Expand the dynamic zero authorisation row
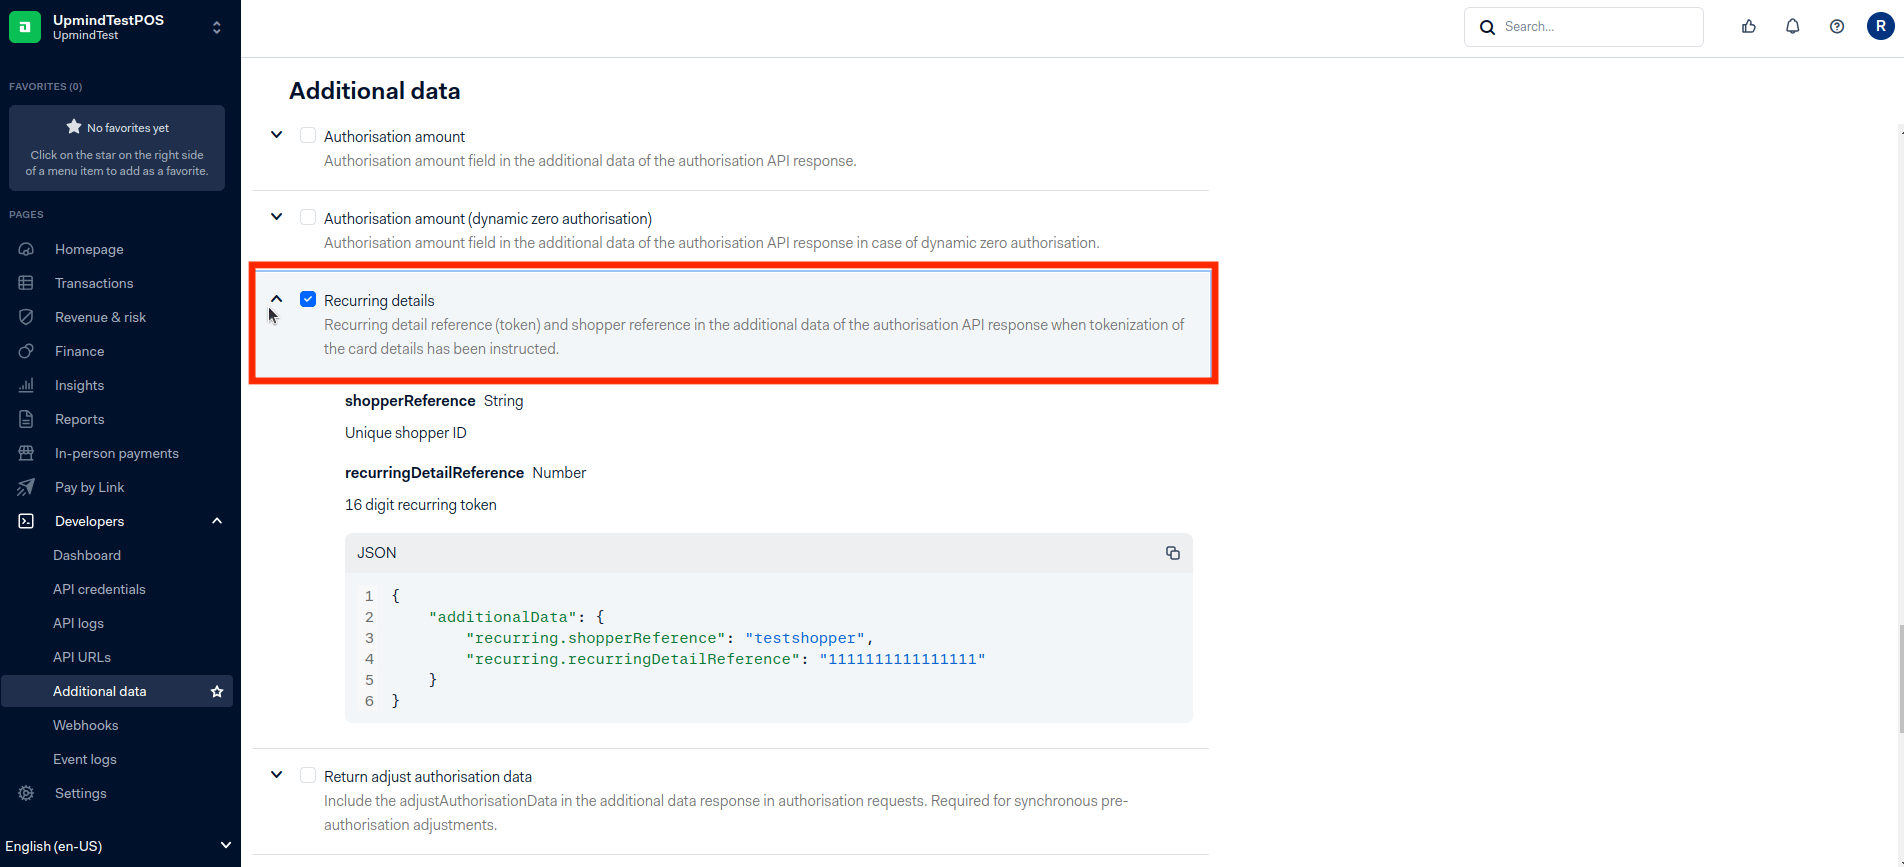This screenshot has height=867, width=1904. coord(277,217)
